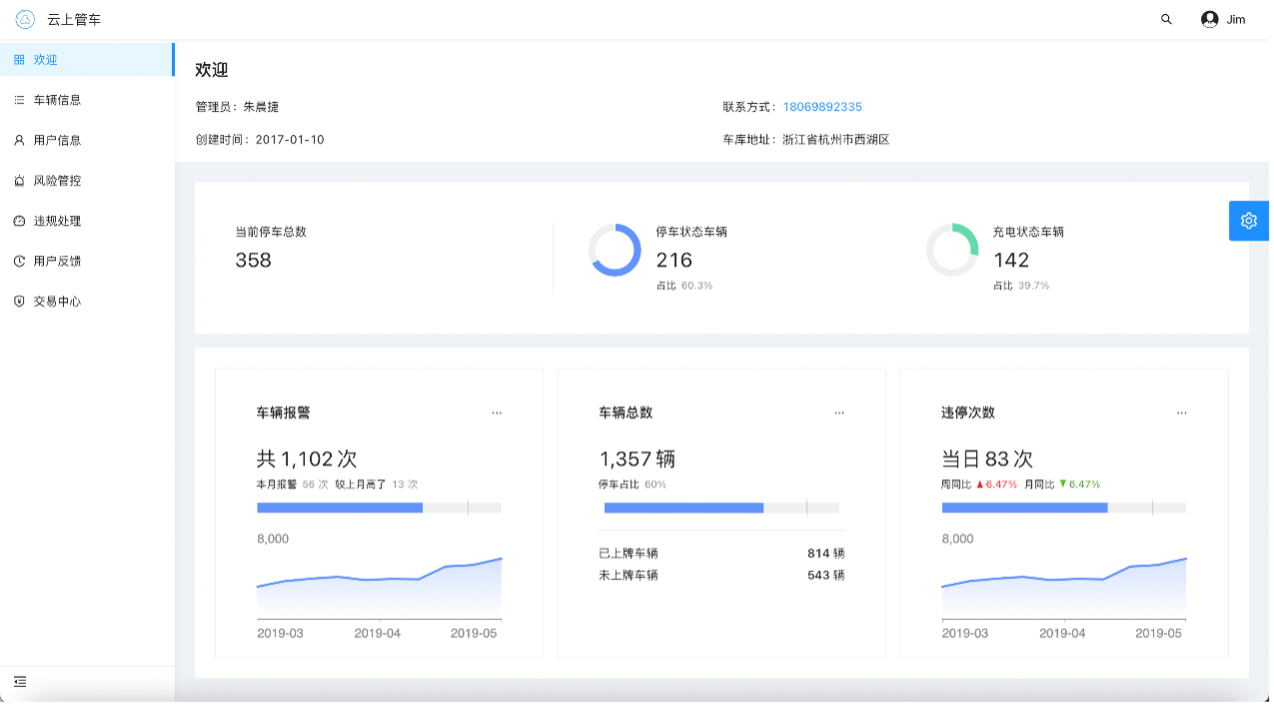Go to 用户信息 menu item
Image resolution: width=1274 pixels, height=705 pixels.
tap(57, 141)
